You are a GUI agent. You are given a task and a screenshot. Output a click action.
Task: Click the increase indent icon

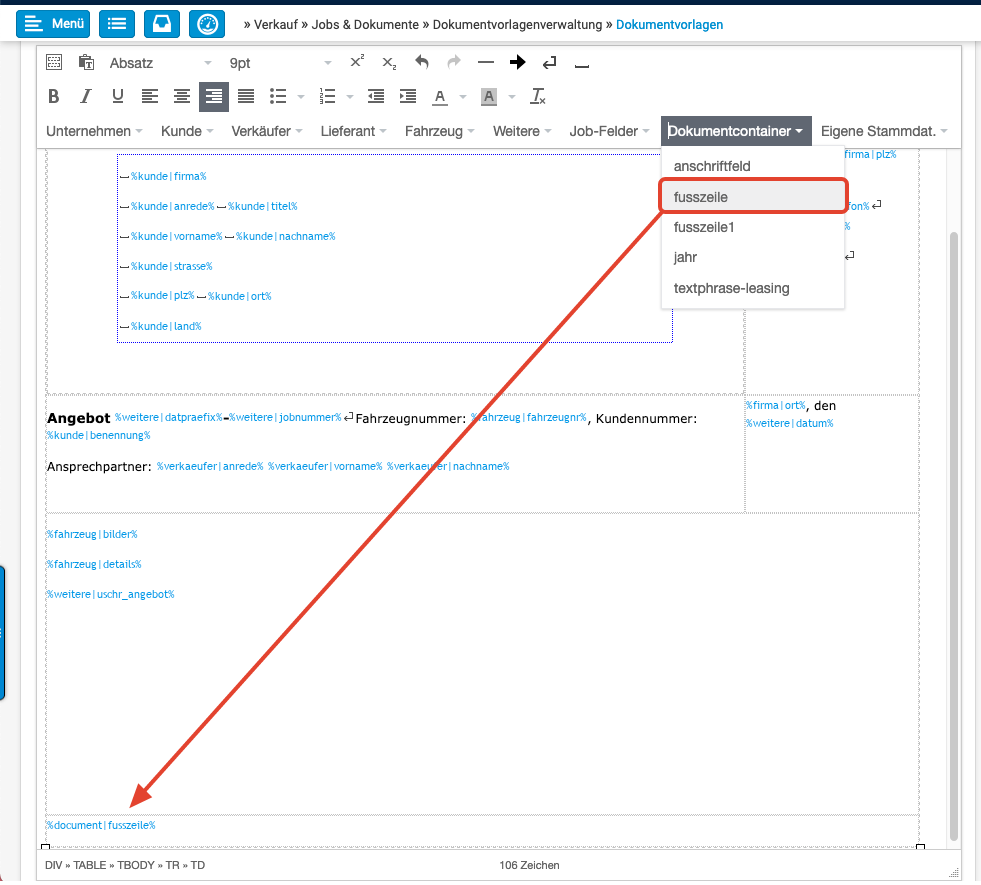tap(407, 97)
